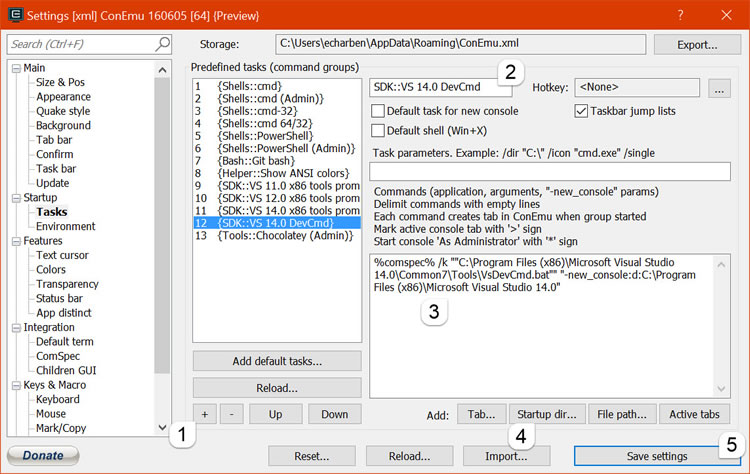
Task: Open Default term settings page
Action: click(x=65, y=342)
